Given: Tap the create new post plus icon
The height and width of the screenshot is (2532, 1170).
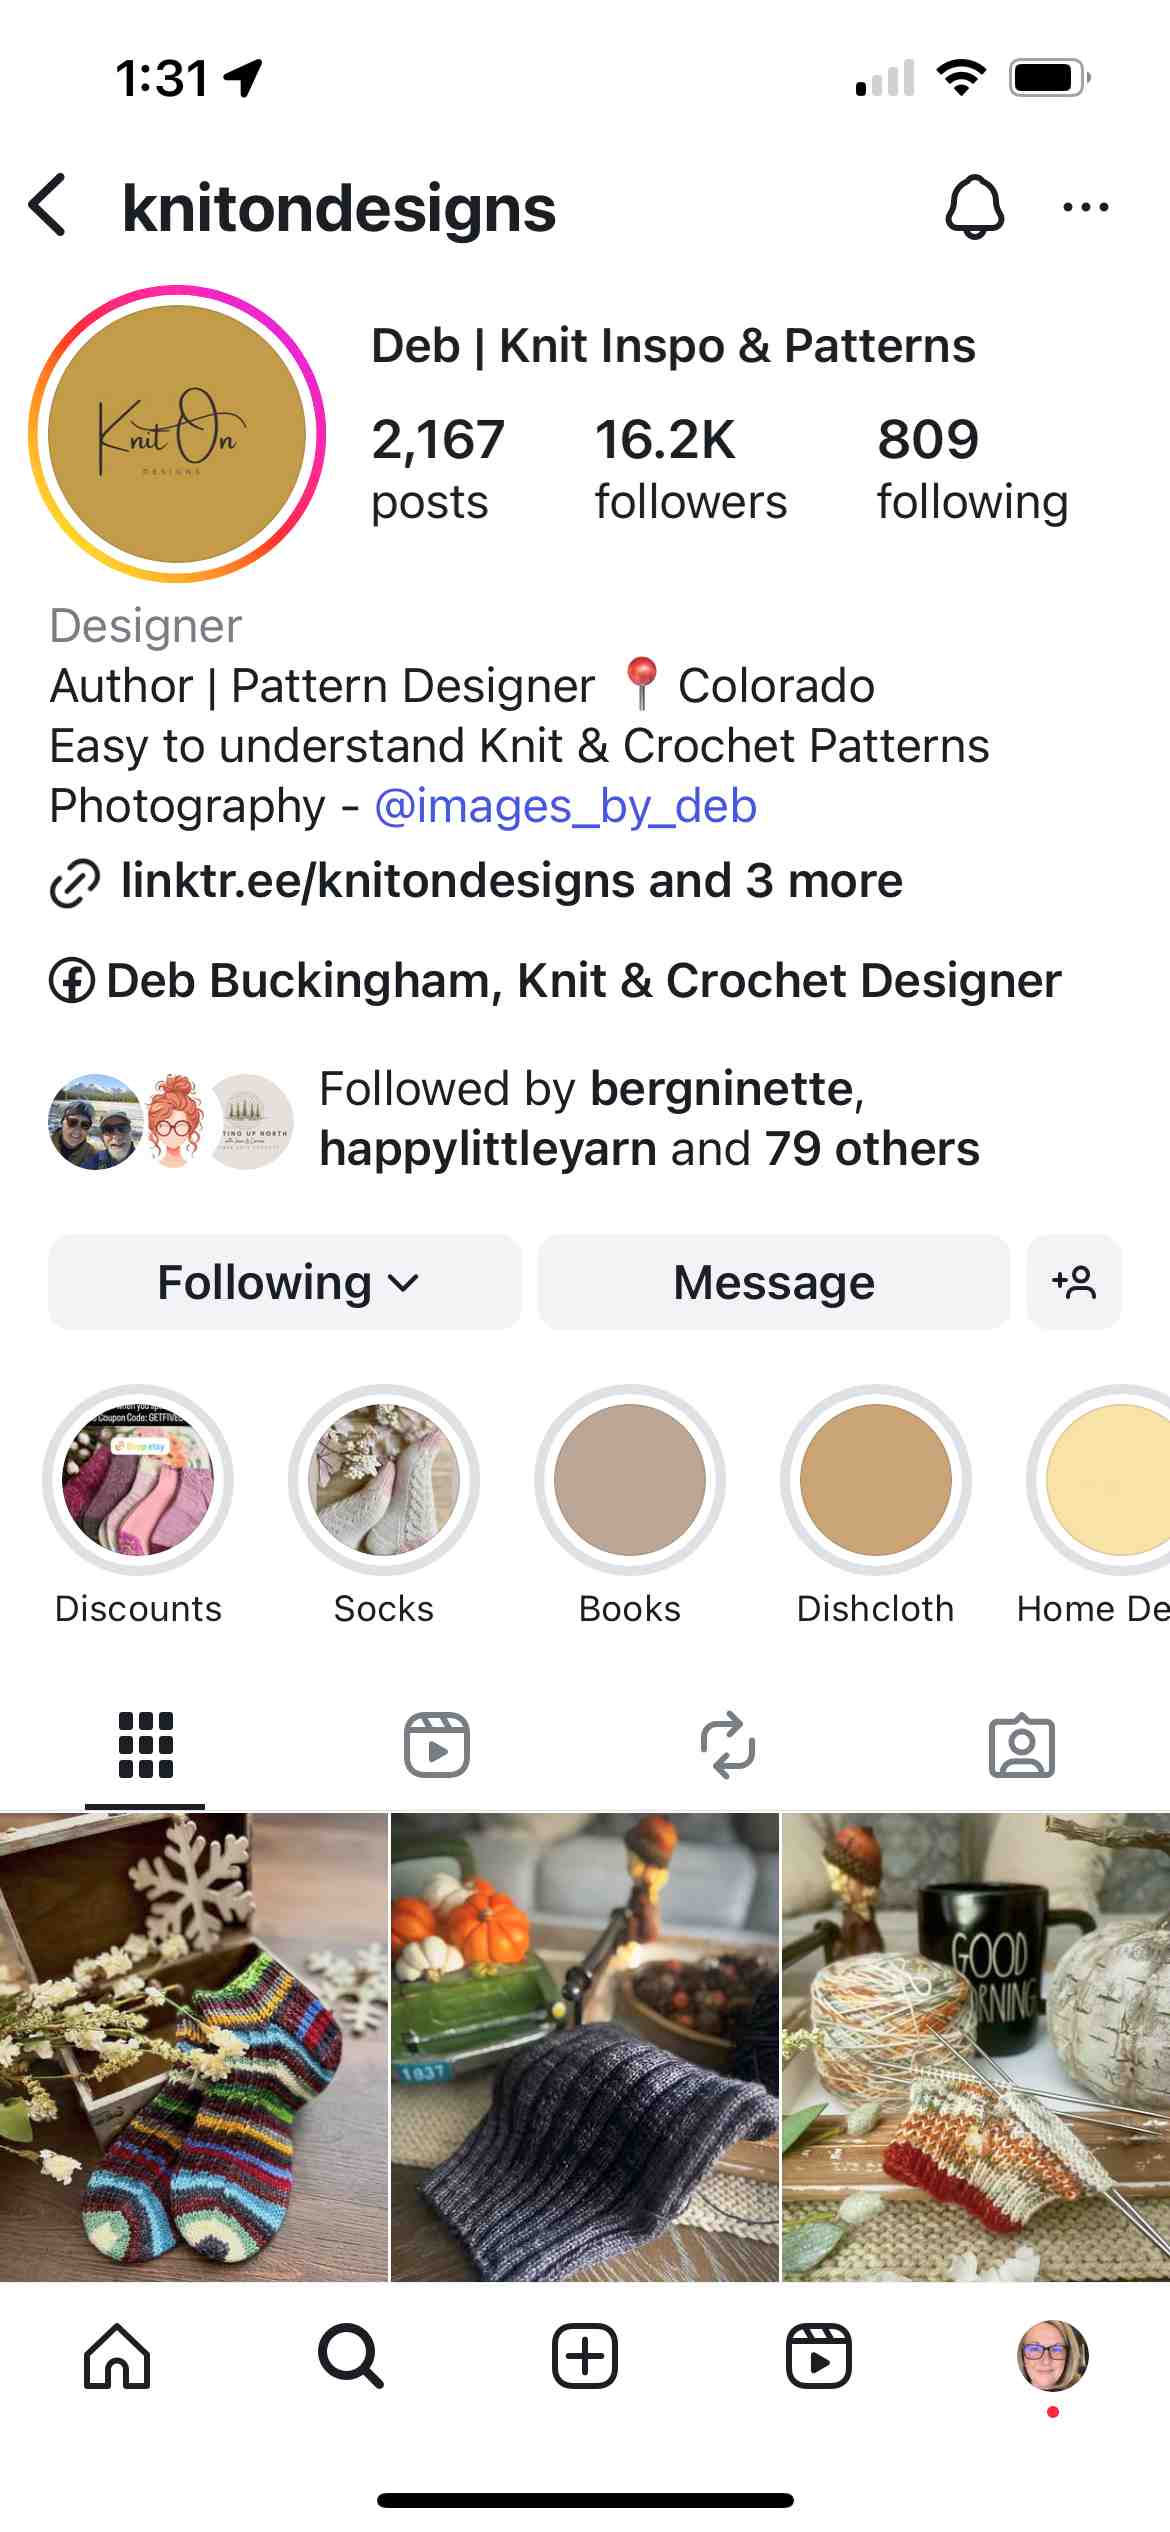Looking at the screenshot, I should pos(585,2355).
